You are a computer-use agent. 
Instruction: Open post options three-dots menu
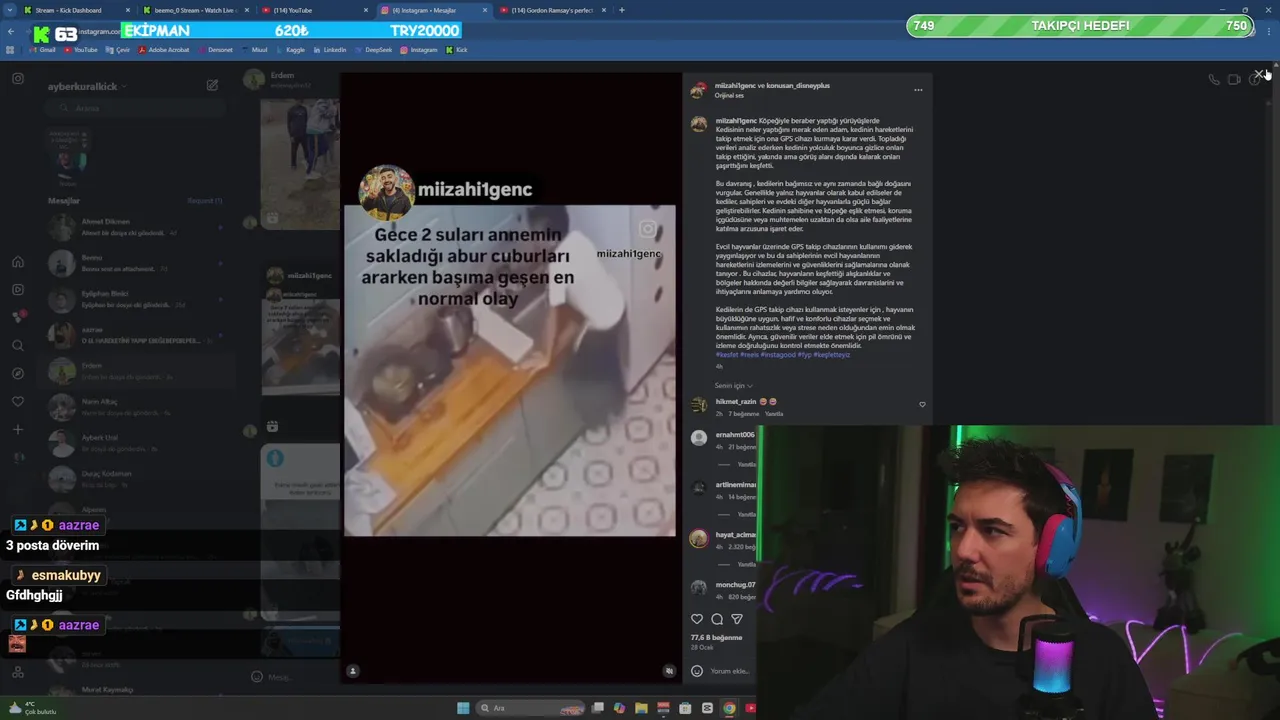(918, 90)
